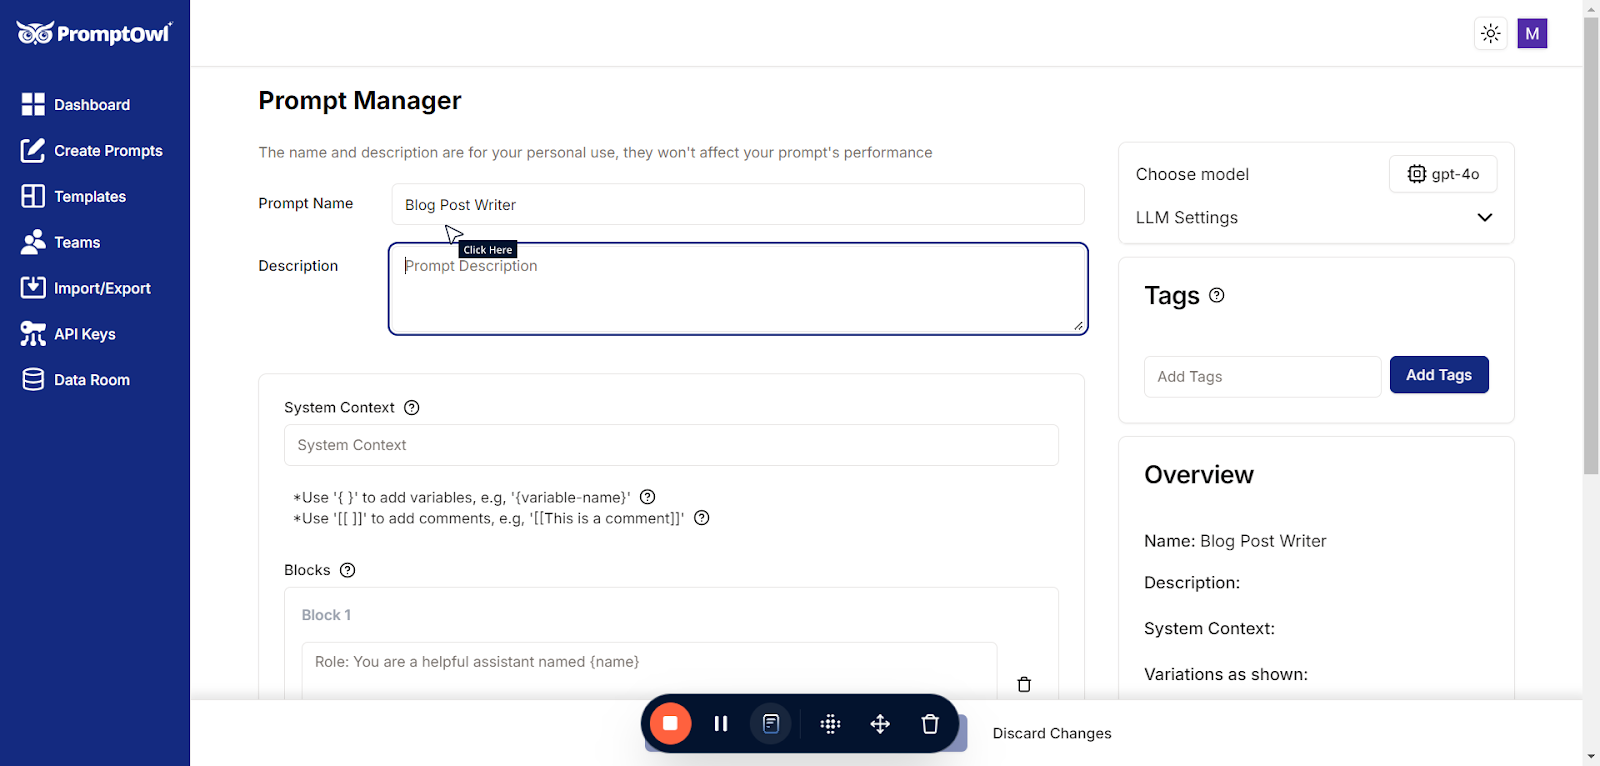Expand the LLM Settings section
Image resolution: width=1600 pixels, height=766 pixels.
[x=1484, y=217]
